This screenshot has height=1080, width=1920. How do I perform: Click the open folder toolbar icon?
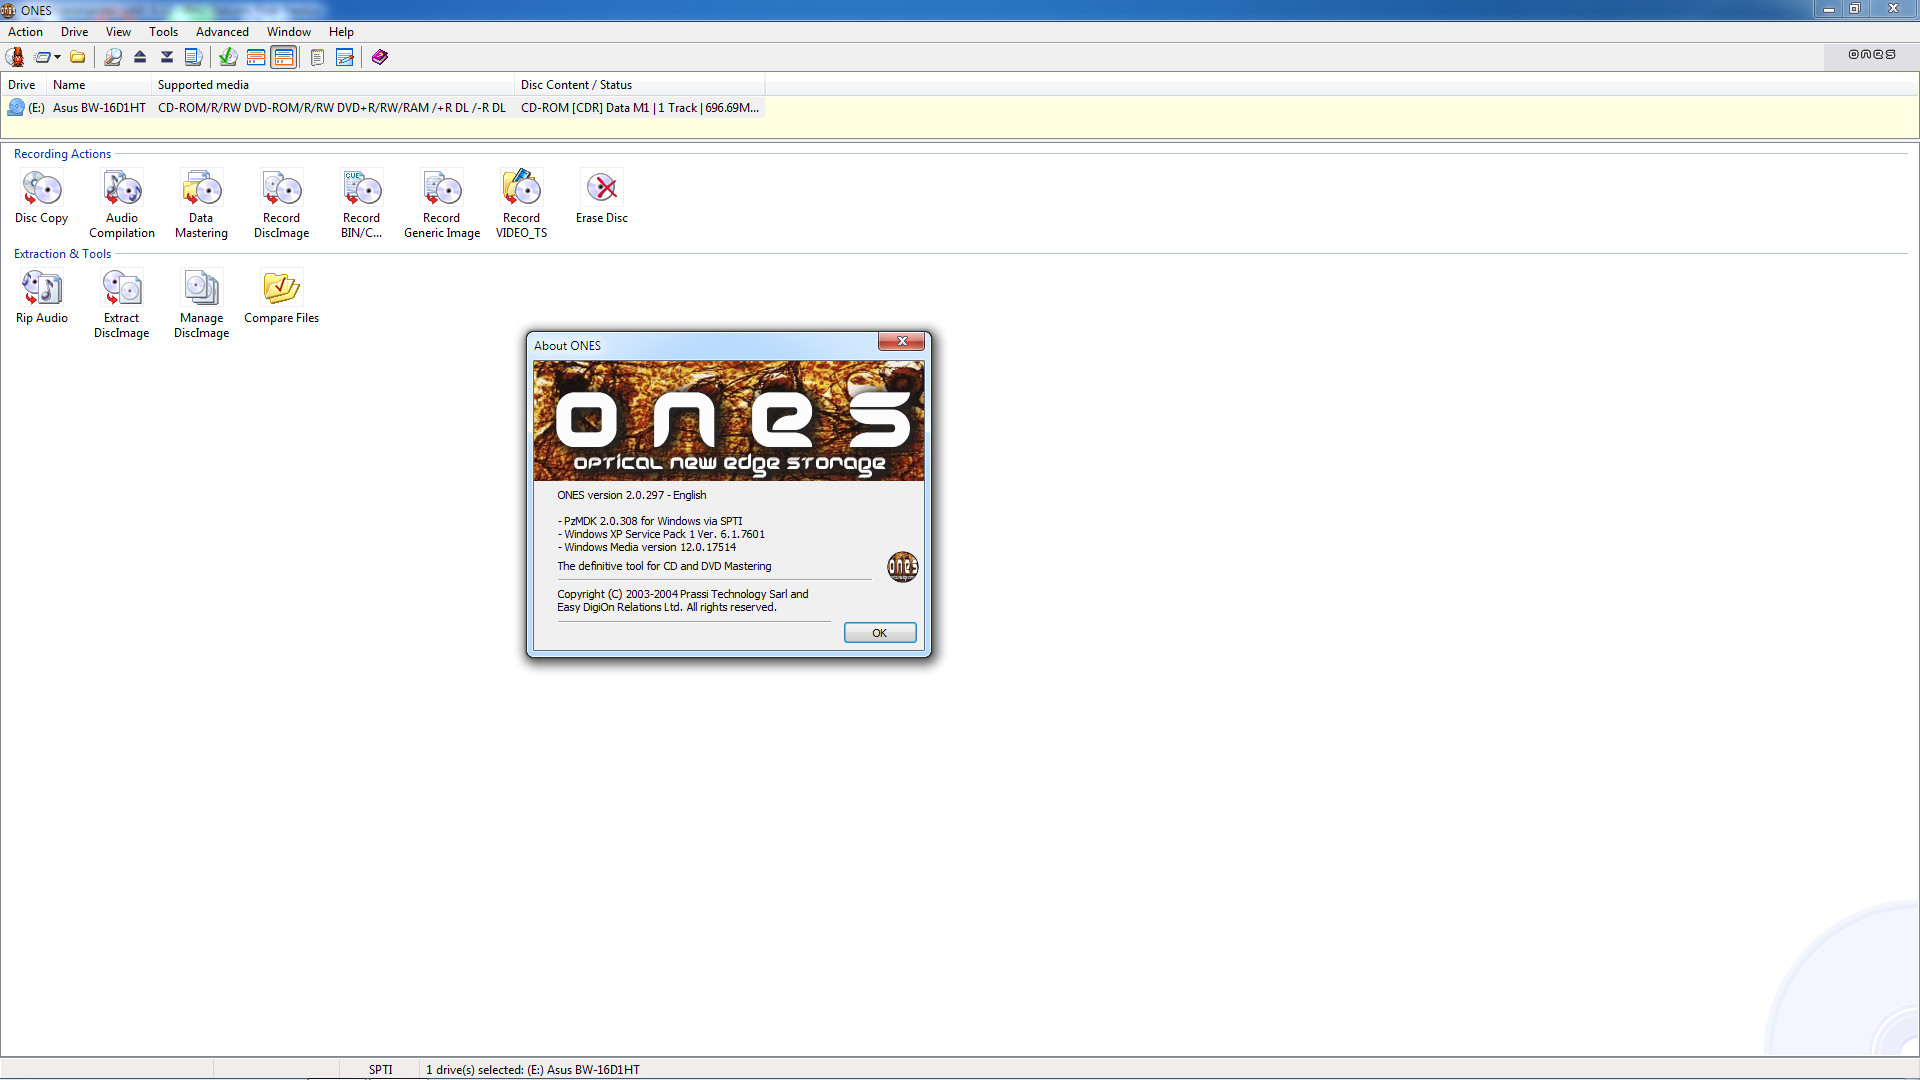(78, 58)
